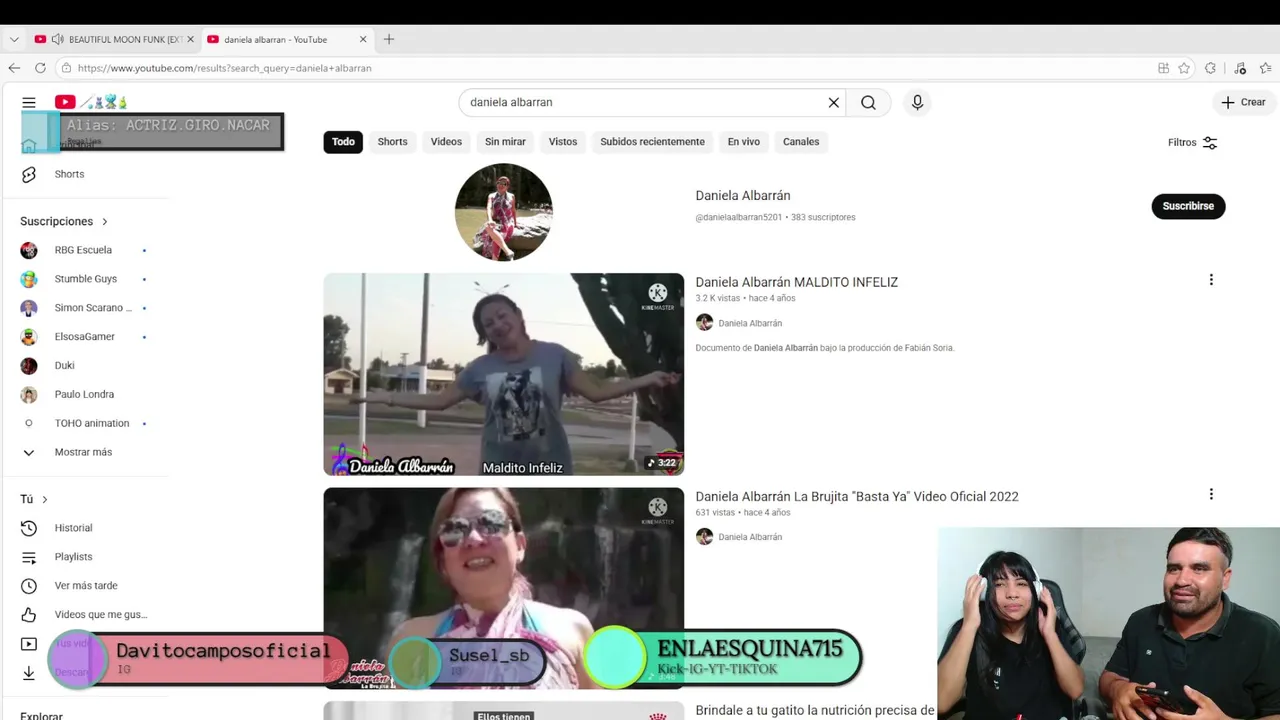View site information lock icon
Image resolution: width=1280 pixels, height=720 pixels.
[x=66, y=68]
